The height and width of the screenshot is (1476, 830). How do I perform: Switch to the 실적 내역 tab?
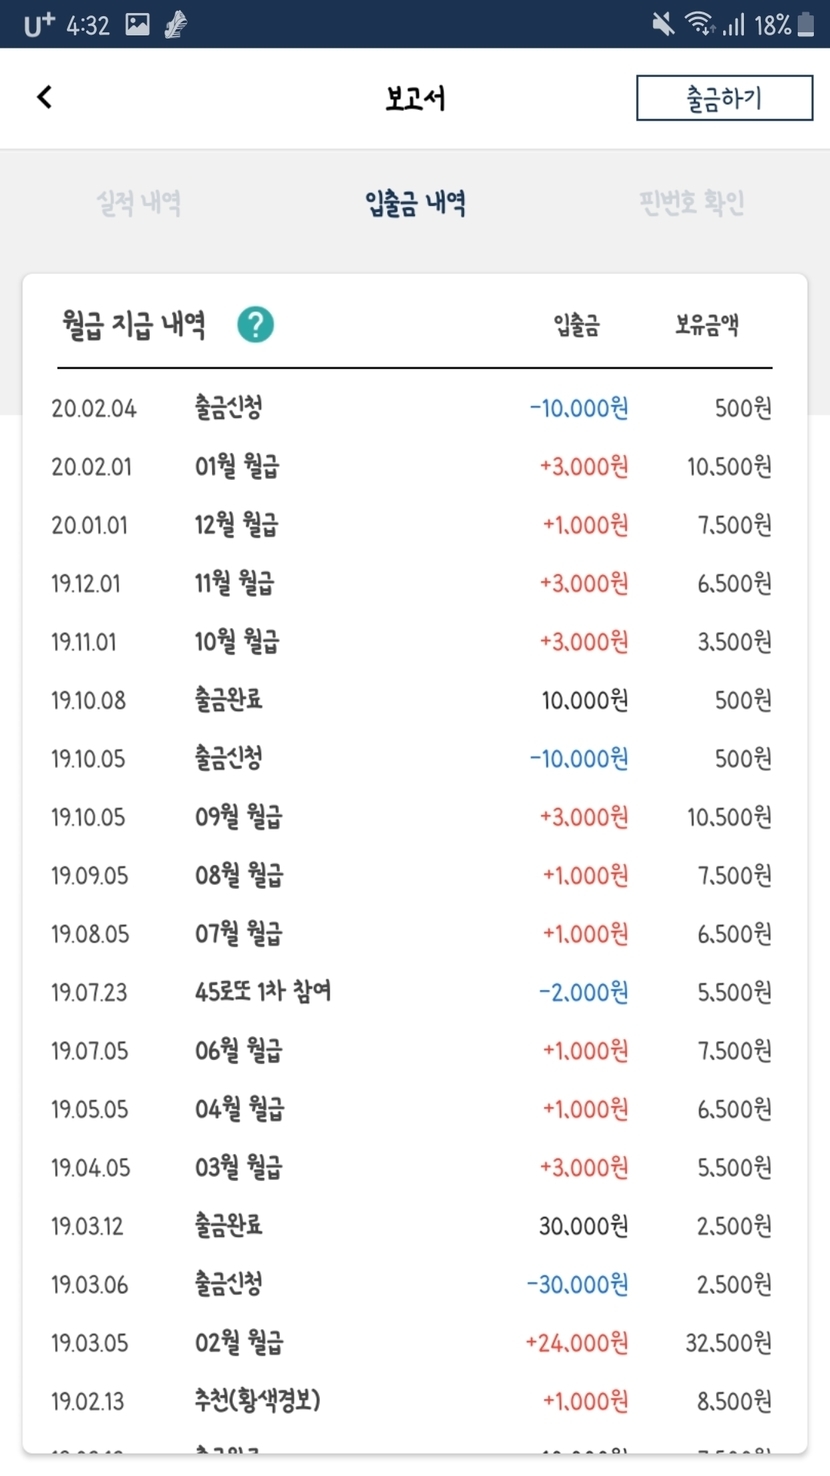tap(139, 203)
